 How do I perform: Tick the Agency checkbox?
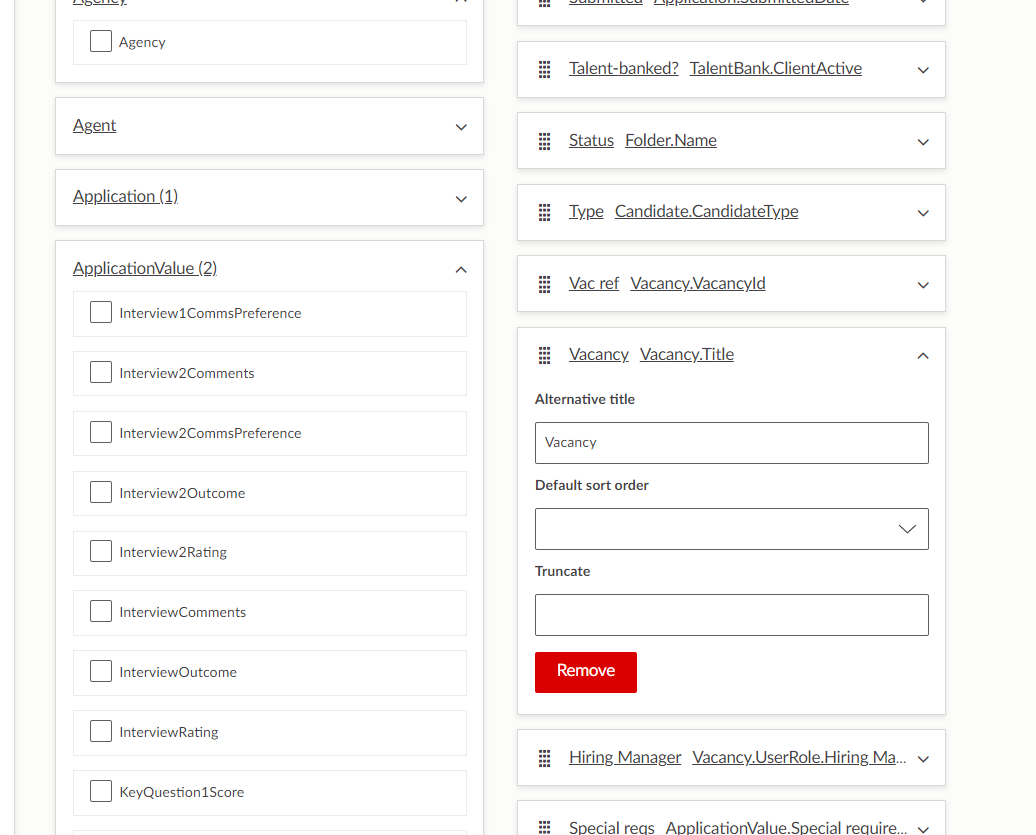(101, 42)
